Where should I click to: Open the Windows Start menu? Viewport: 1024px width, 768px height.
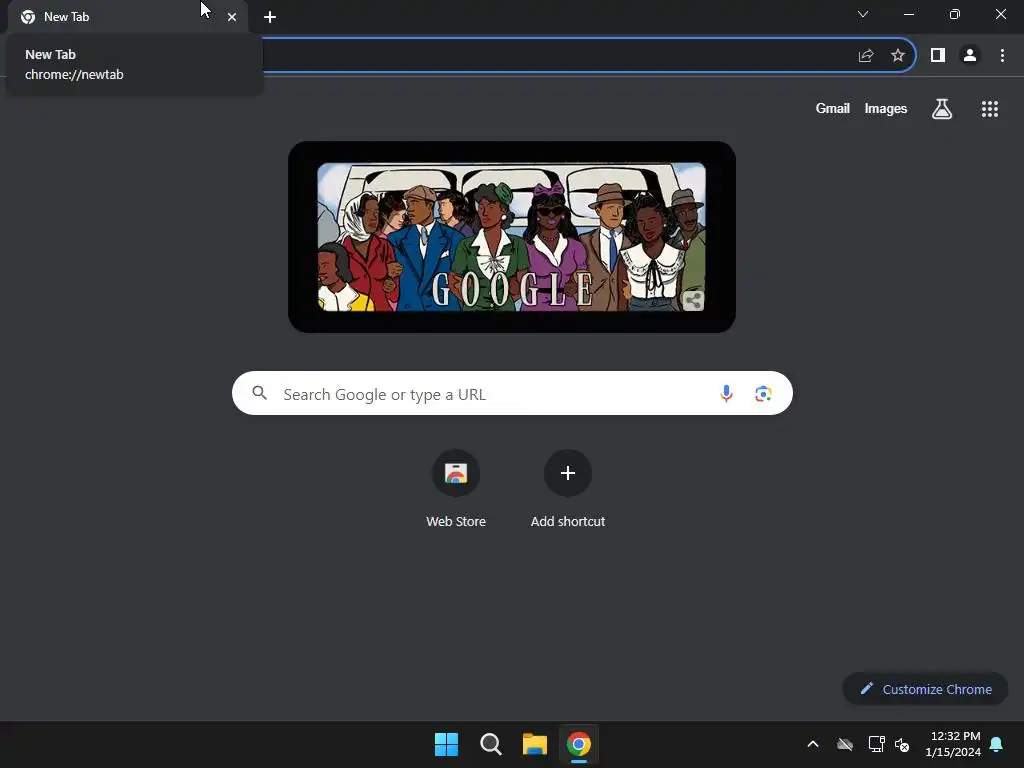(447, 744)
